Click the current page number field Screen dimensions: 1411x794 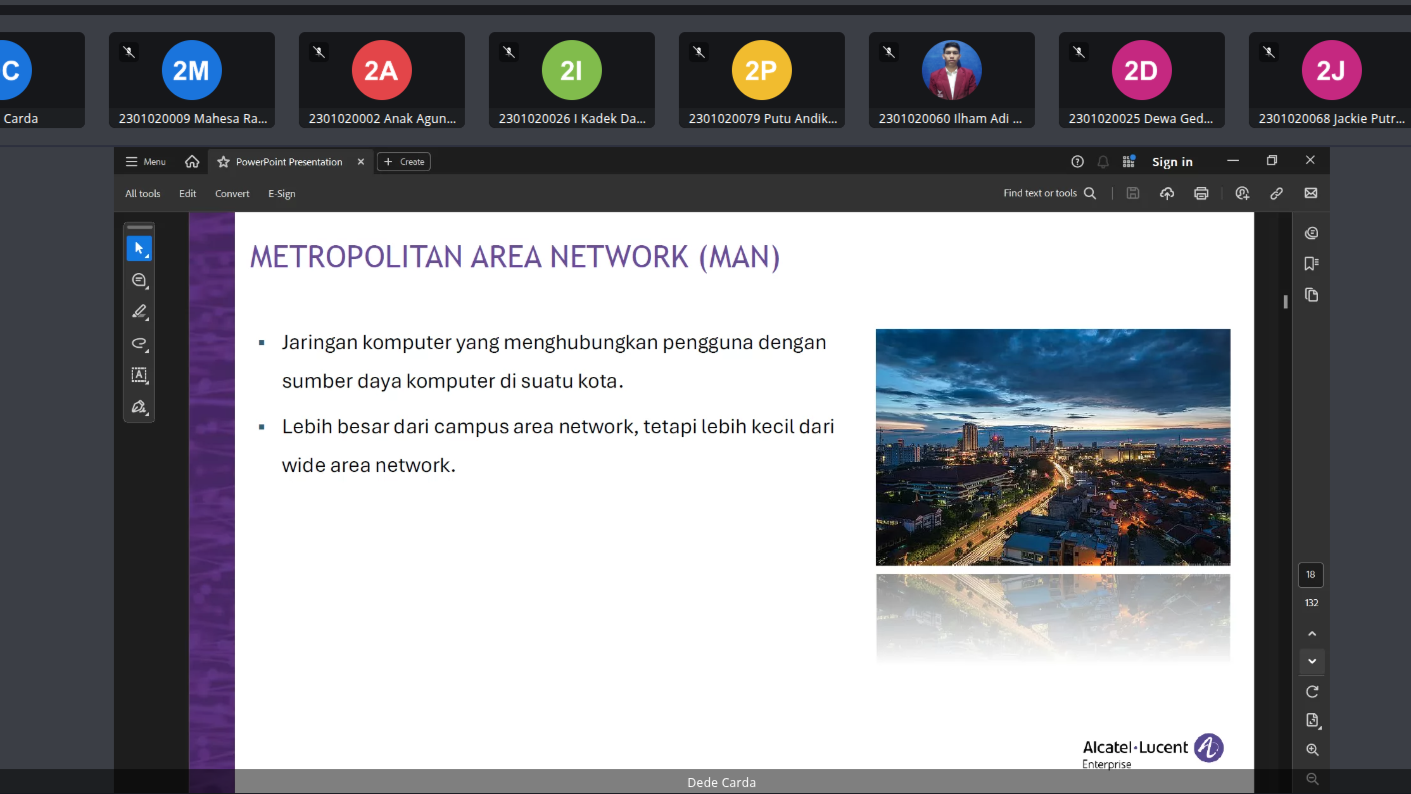1311,575
